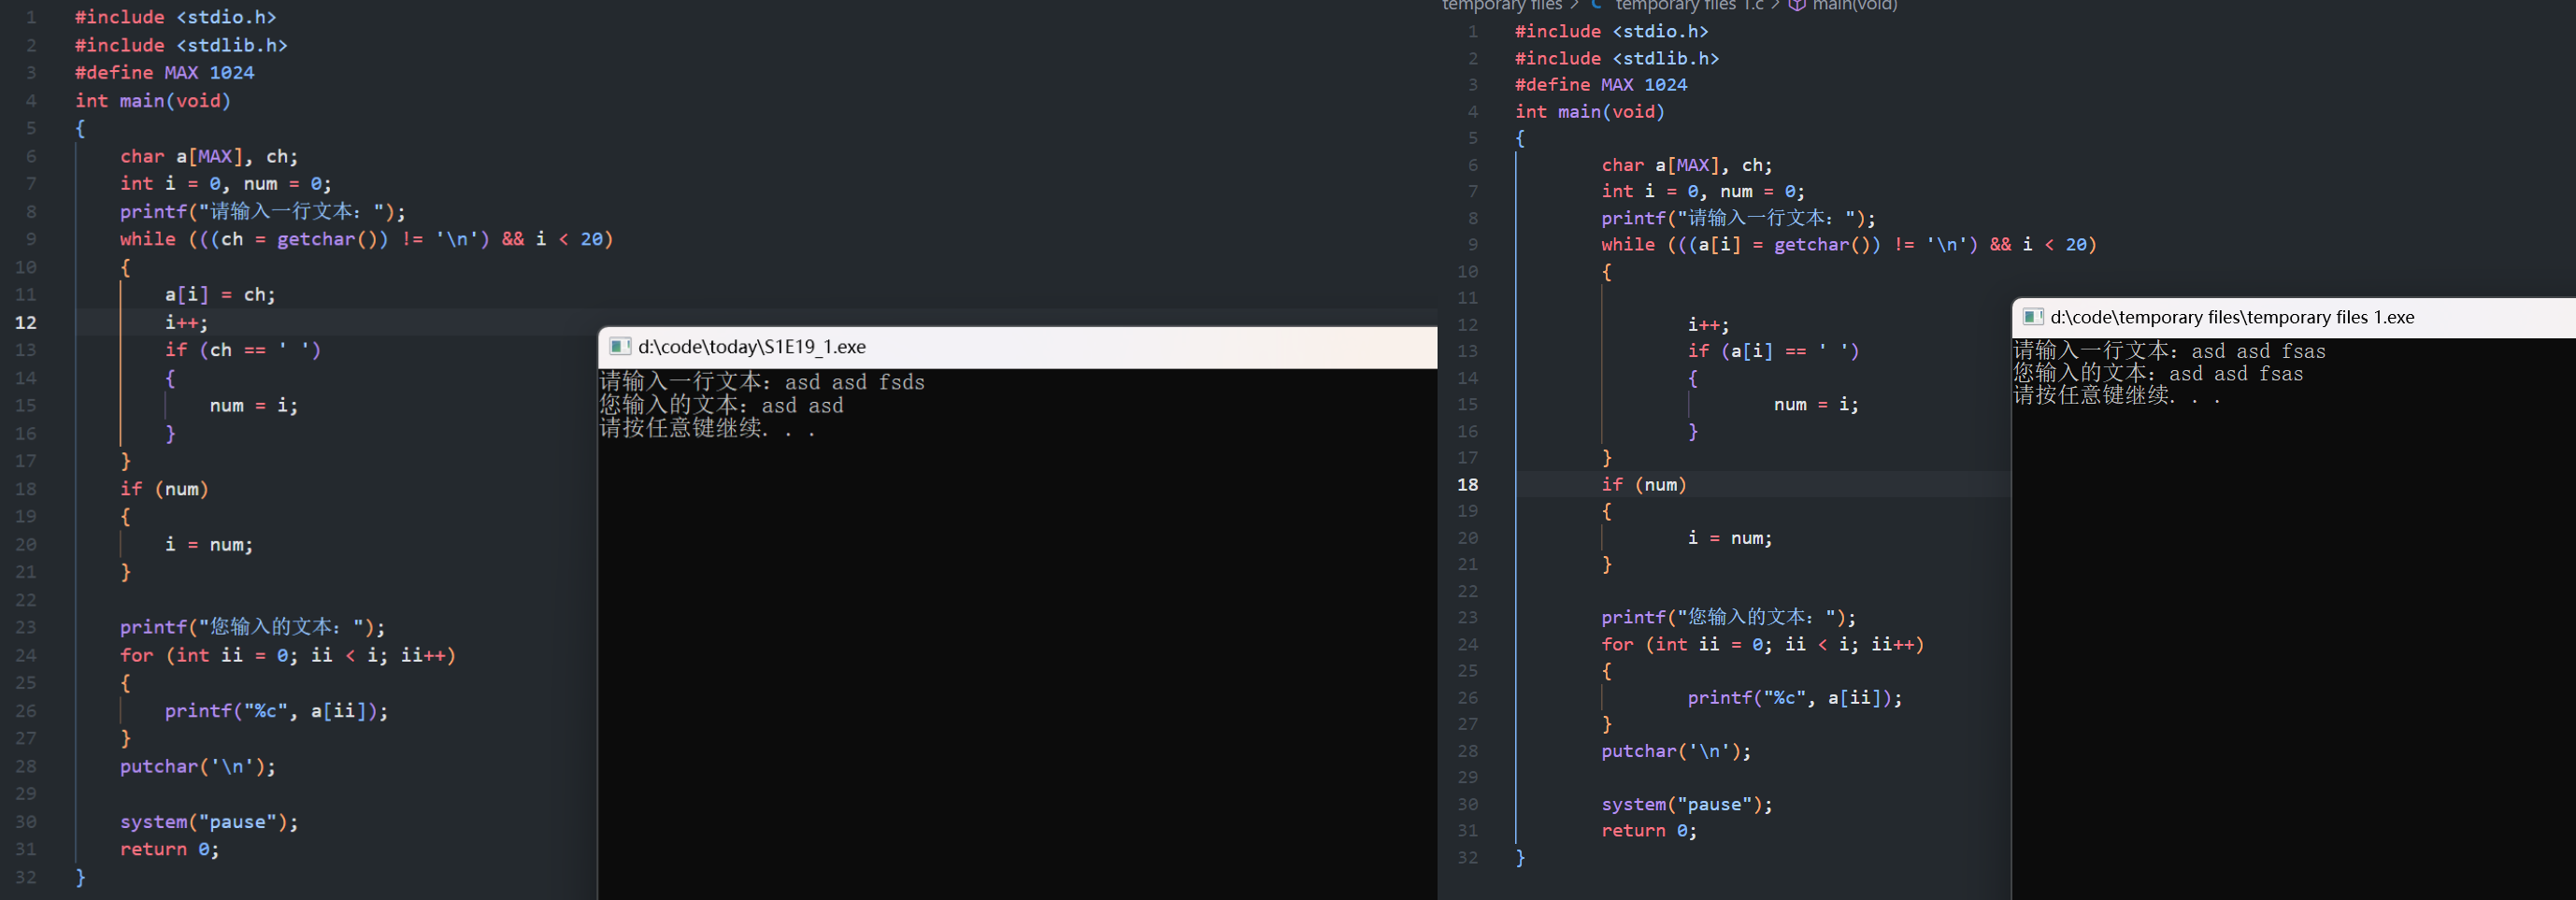The image size is (2576, 900).
Task: Click the S1E19_1.exe console window title
Action: (x=752, y=347)
